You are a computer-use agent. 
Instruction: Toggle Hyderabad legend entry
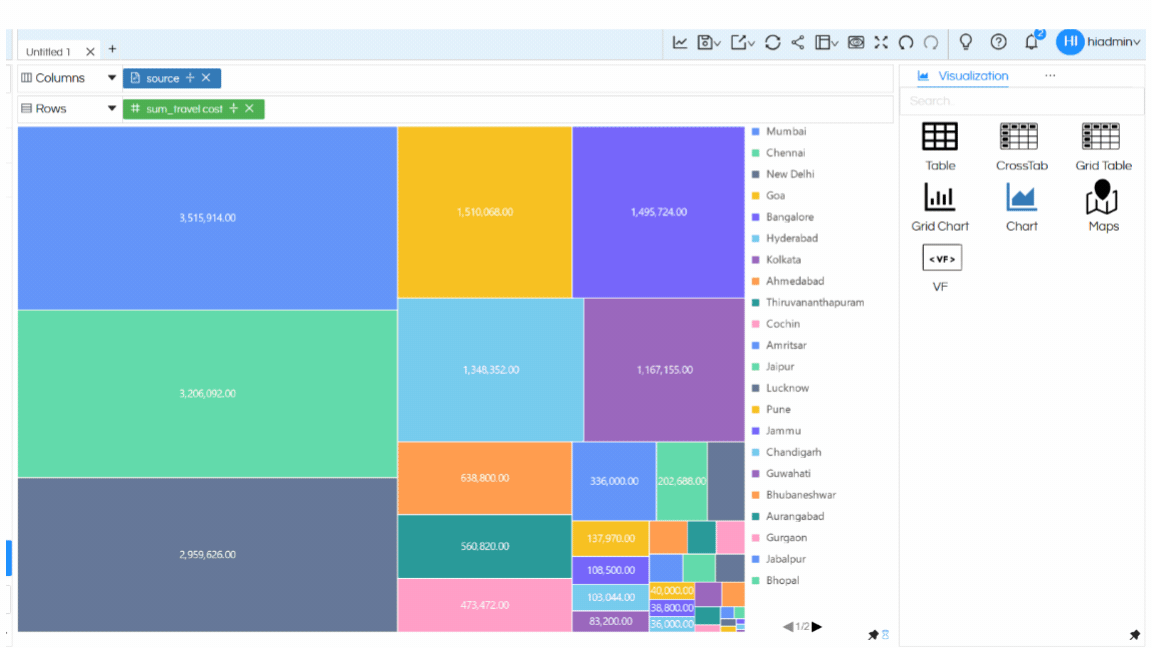pos(785,238)
